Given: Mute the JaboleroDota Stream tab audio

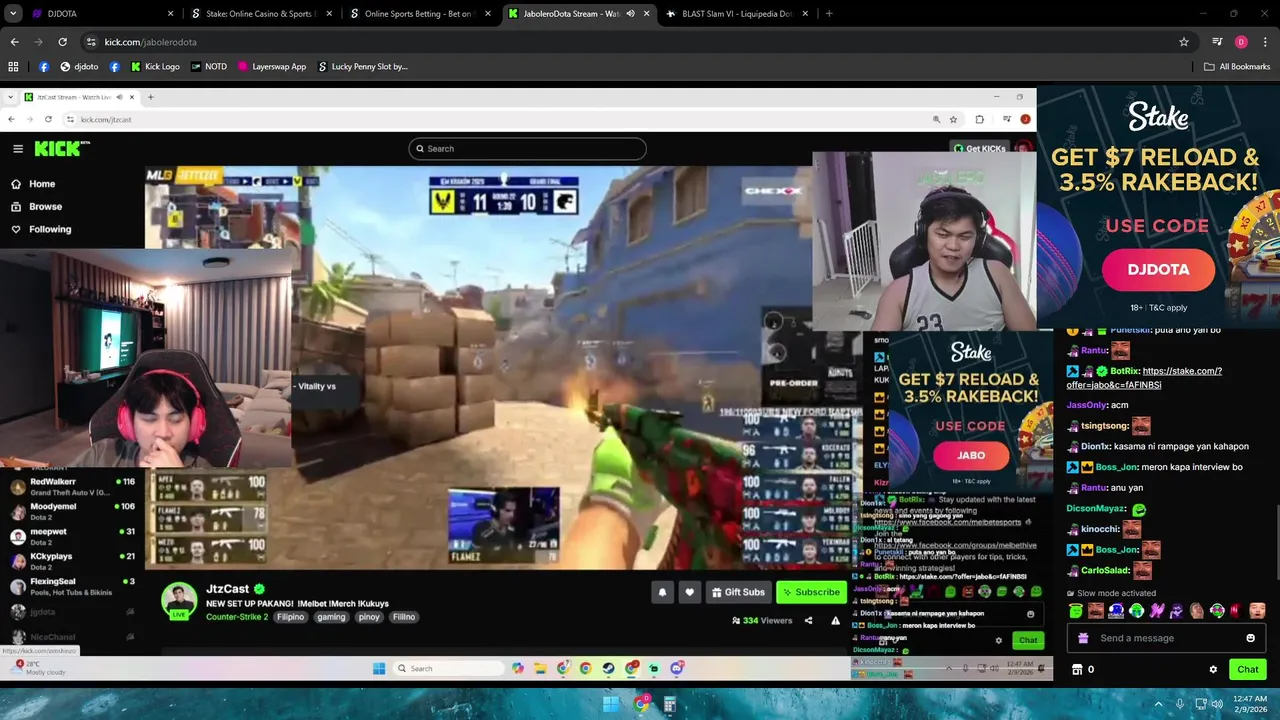Looking at the screenshot, I should click(x=630, y=14).
